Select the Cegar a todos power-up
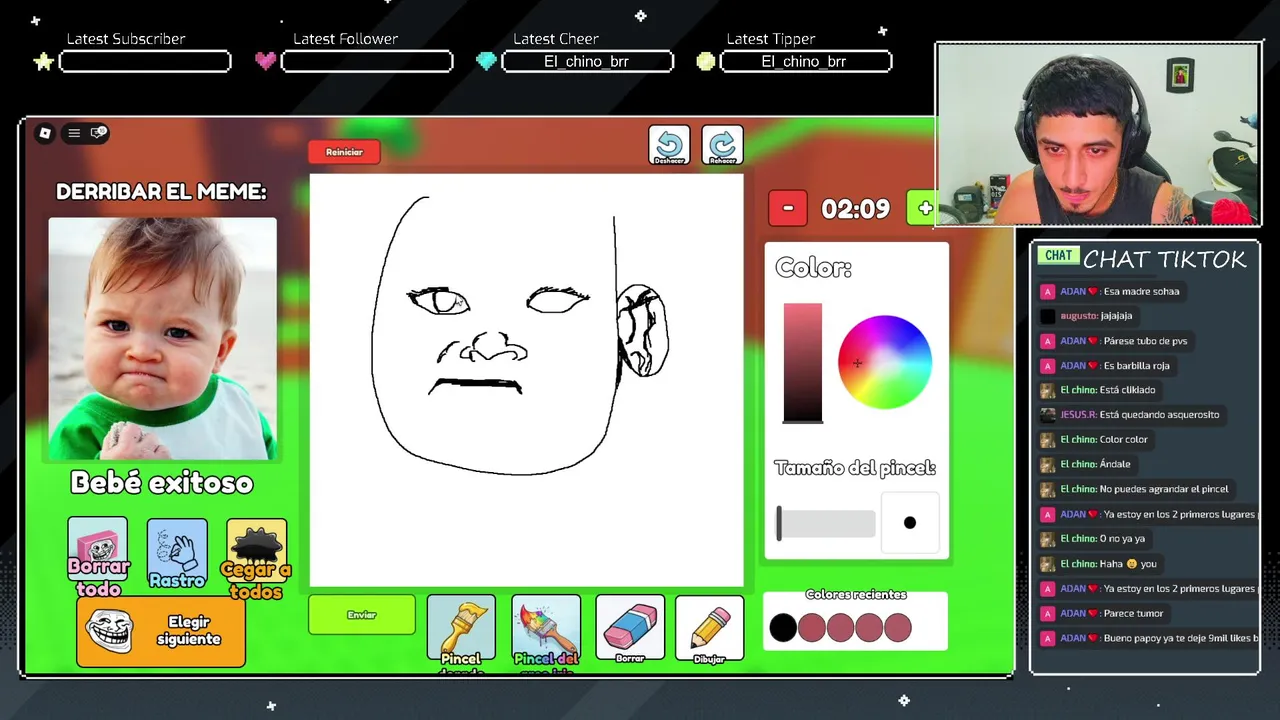This screenshot has width=1280, height=720. (256, 559)
